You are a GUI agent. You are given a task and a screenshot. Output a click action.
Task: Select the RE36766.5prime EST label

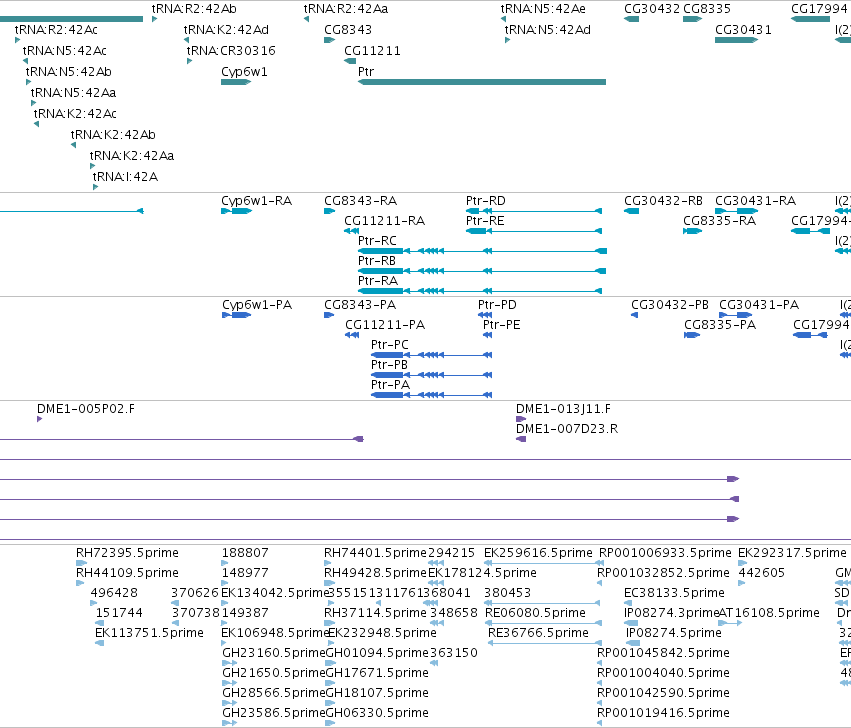(x=538, y=634)
